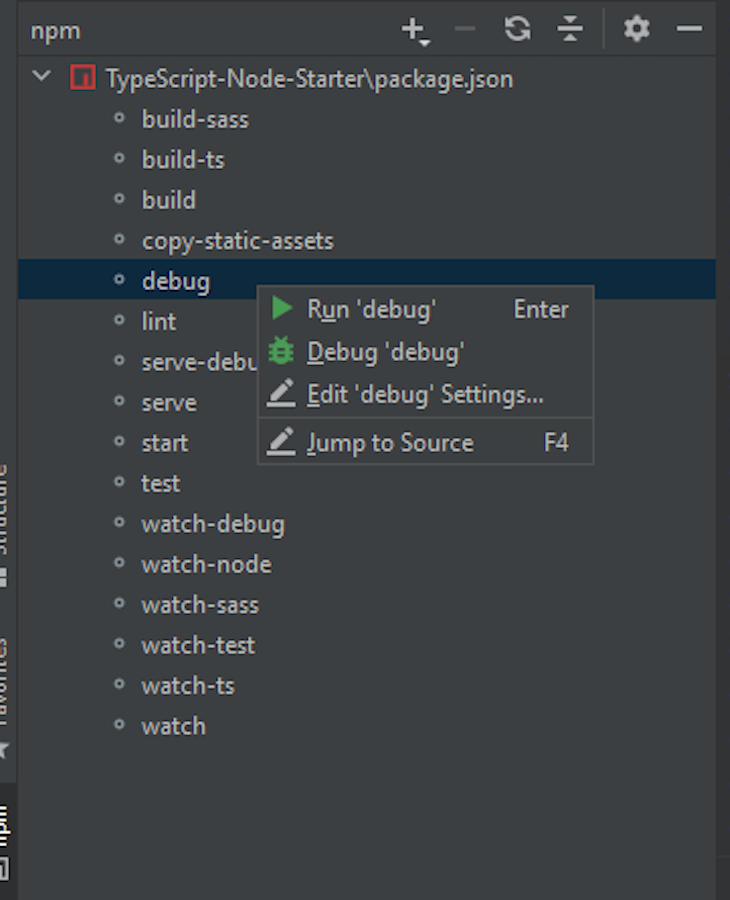
Task: Select the watch-test script
Action: [197, 645]
